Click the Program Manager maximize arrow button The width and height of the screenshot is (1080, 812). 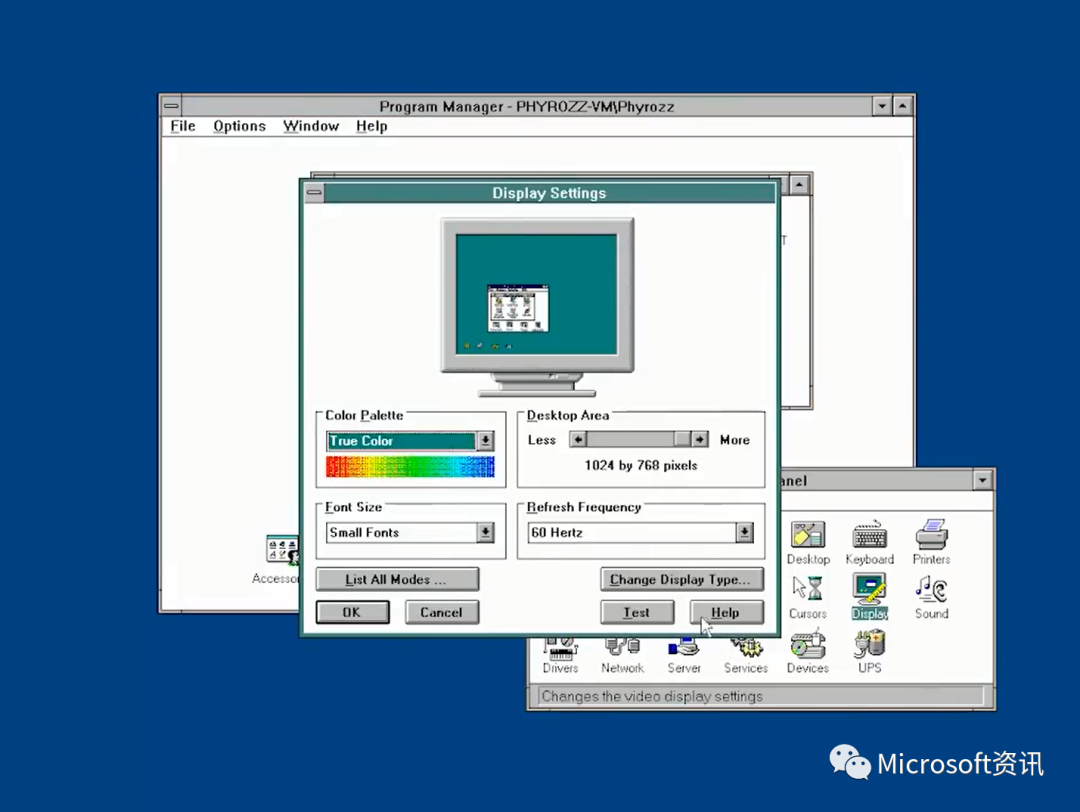coord(902,106)
